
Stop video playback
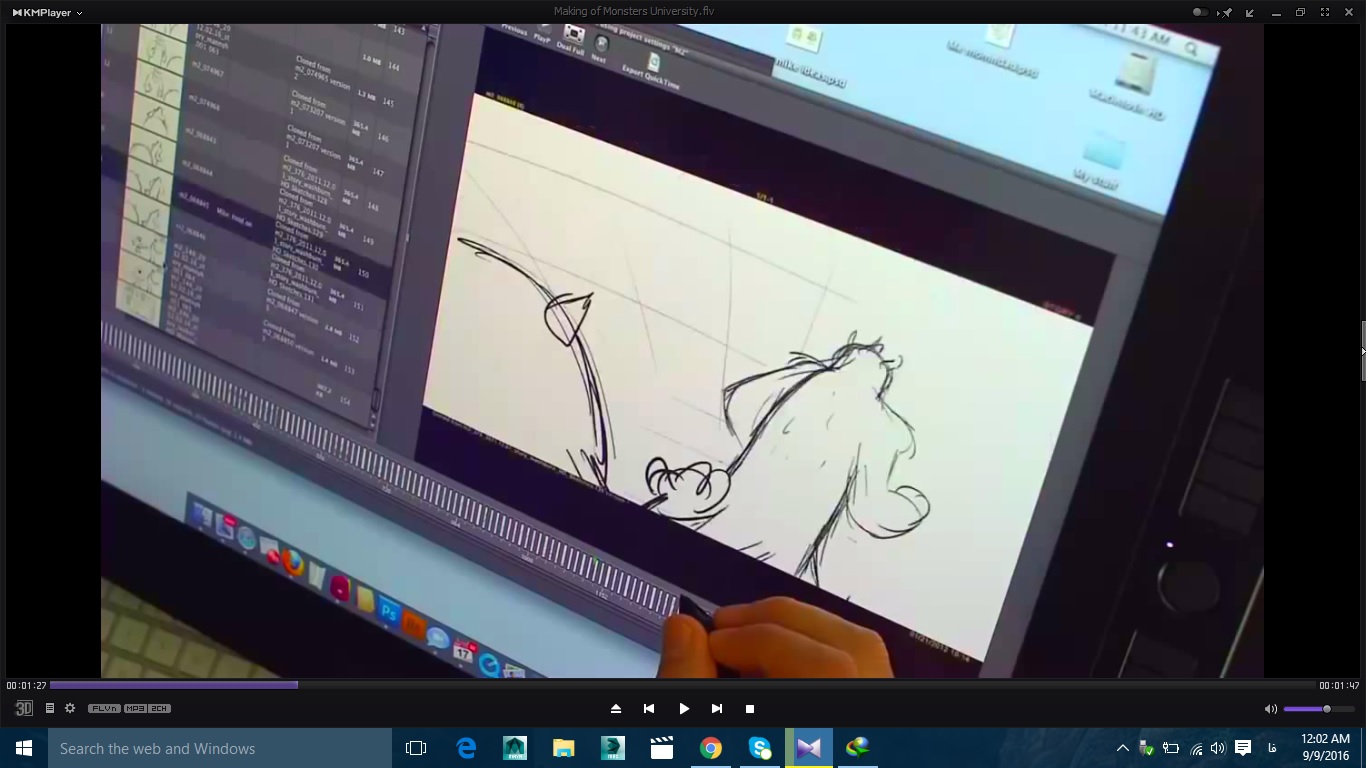pos(750,708)
